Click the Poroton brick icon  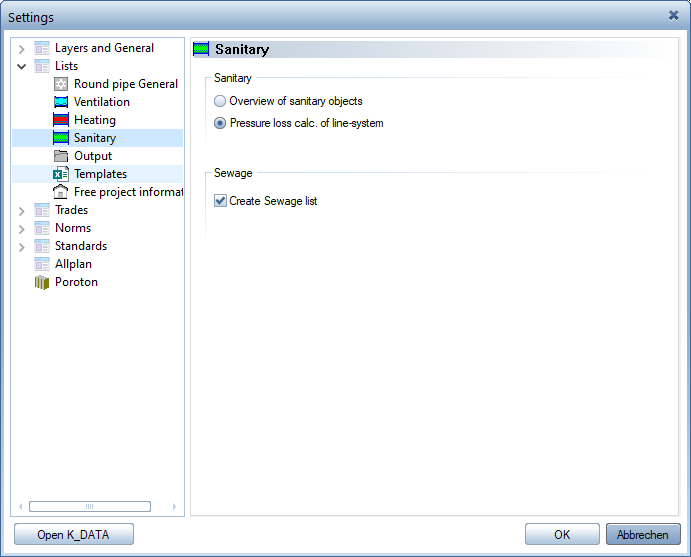tap(42, 282)
